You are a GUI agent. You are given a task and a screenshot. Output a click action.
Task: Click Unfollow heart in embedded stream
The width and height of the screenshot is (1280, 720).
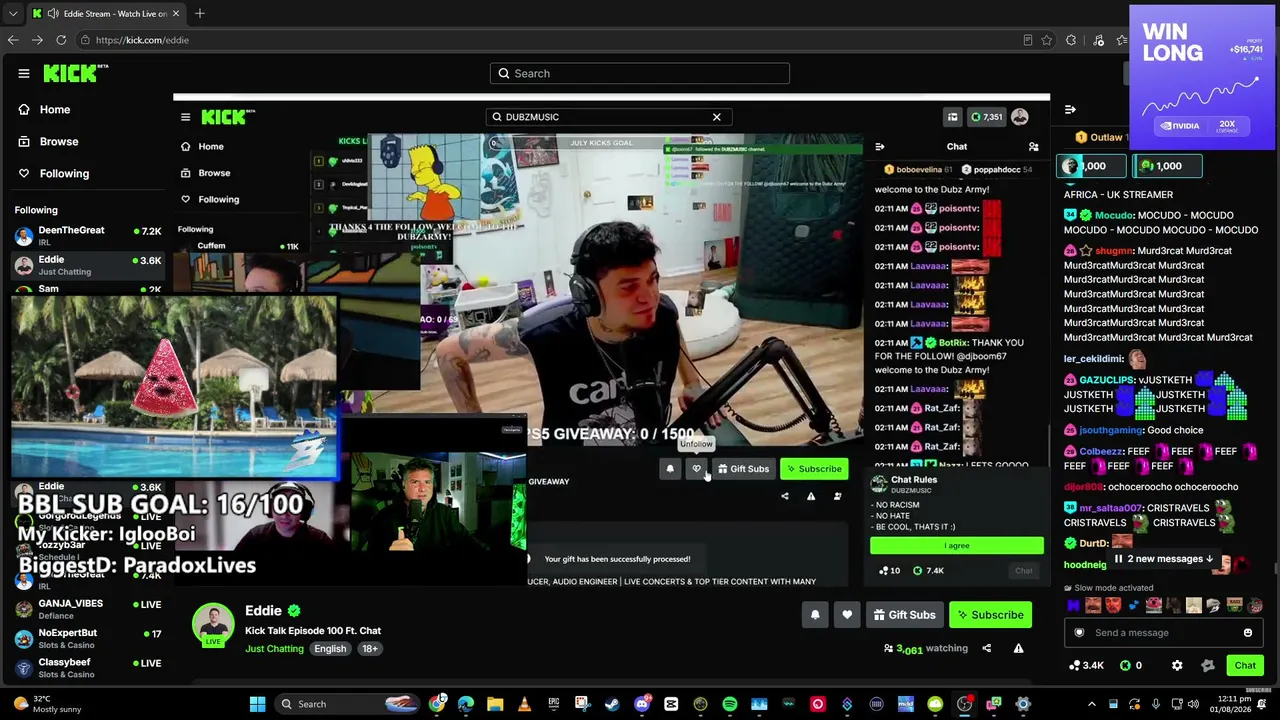click(x=697, y=469)
